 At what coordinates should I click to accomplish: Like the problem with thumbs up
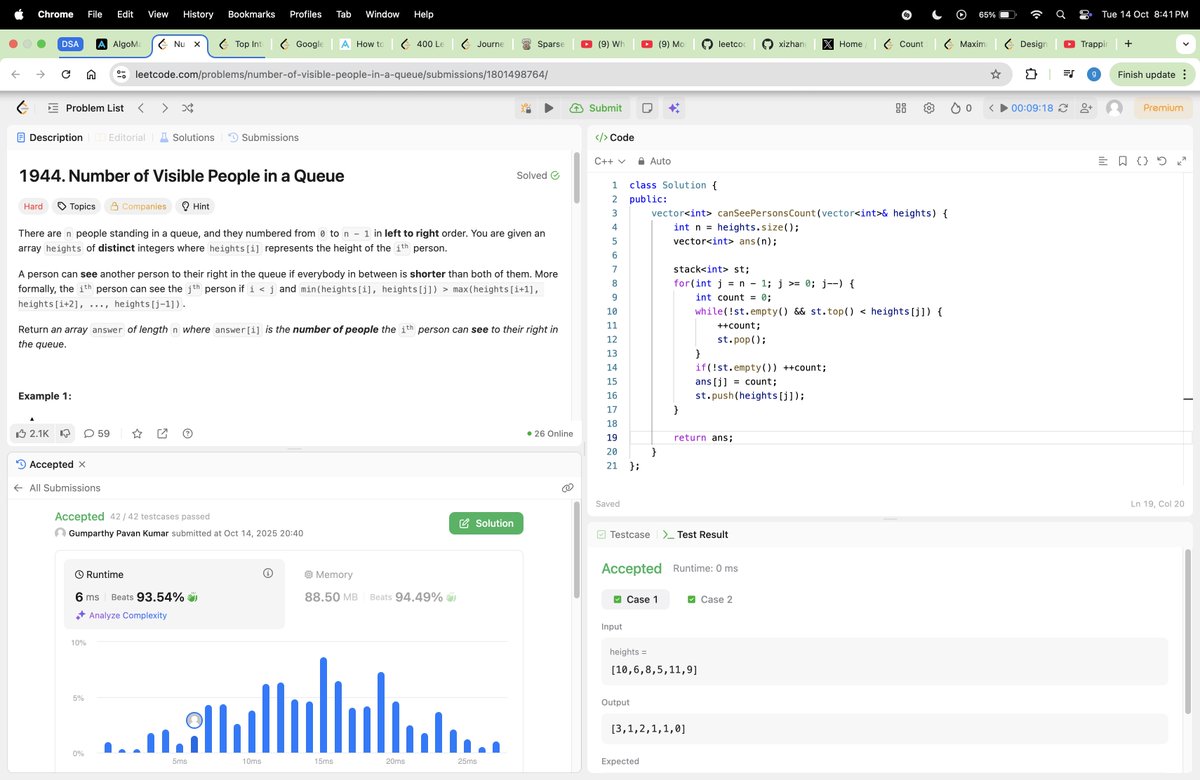click(x=32, y=434)
